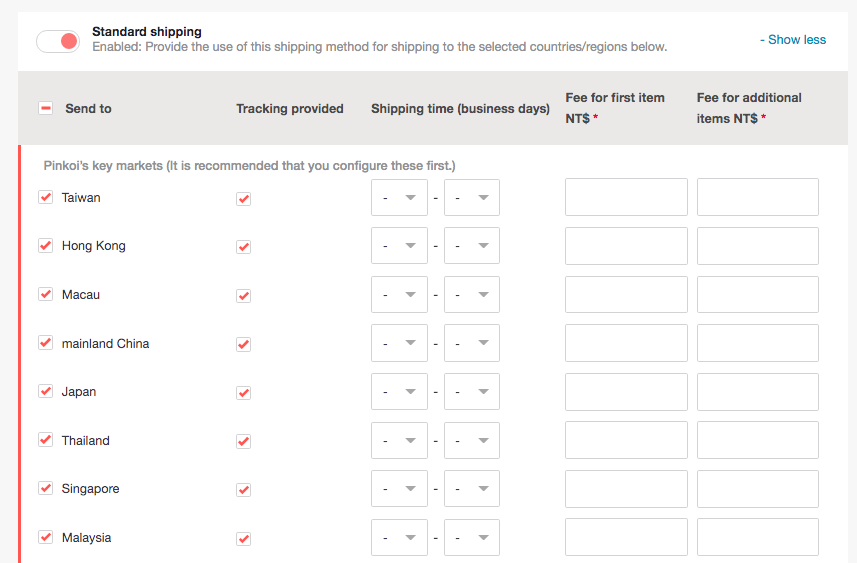Click Malaysia first item fee field
The width and height of the screenshot is (857, 563).
point(626,537)
